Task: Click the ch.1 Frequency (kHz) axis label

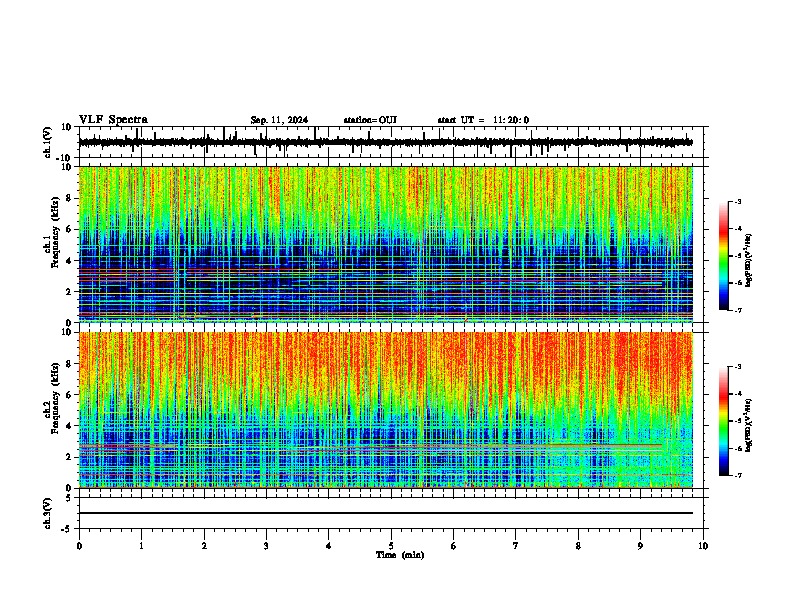Action: coord(52,232)
